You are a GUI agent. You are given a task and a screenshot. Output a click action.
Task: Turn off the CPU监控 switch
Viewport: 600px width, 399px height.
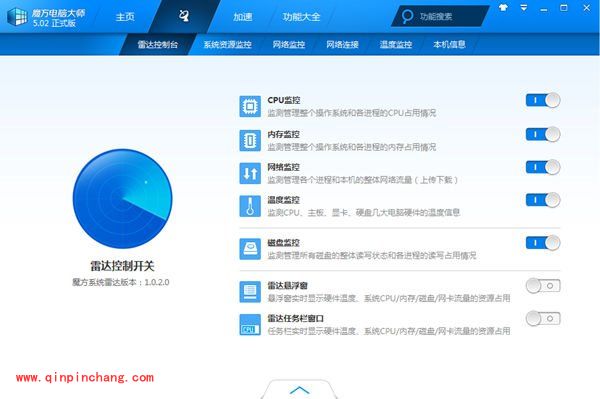(543, 100)
